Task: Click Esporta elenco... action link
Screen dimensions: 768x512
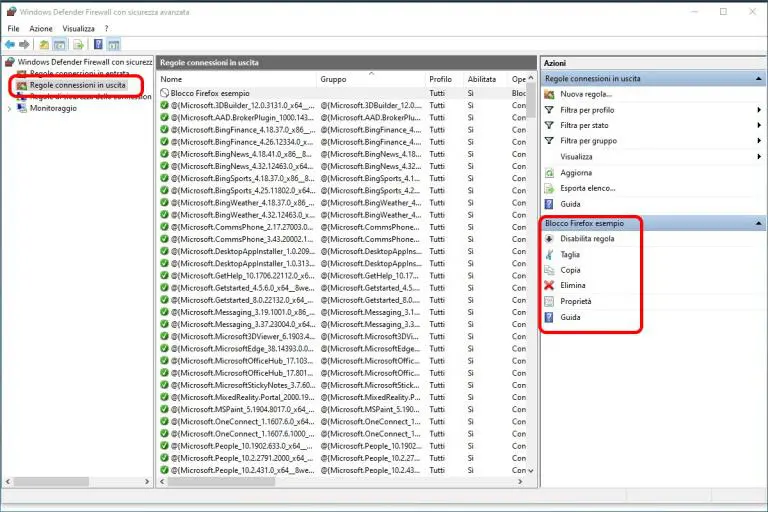Action: pos(588,188)
